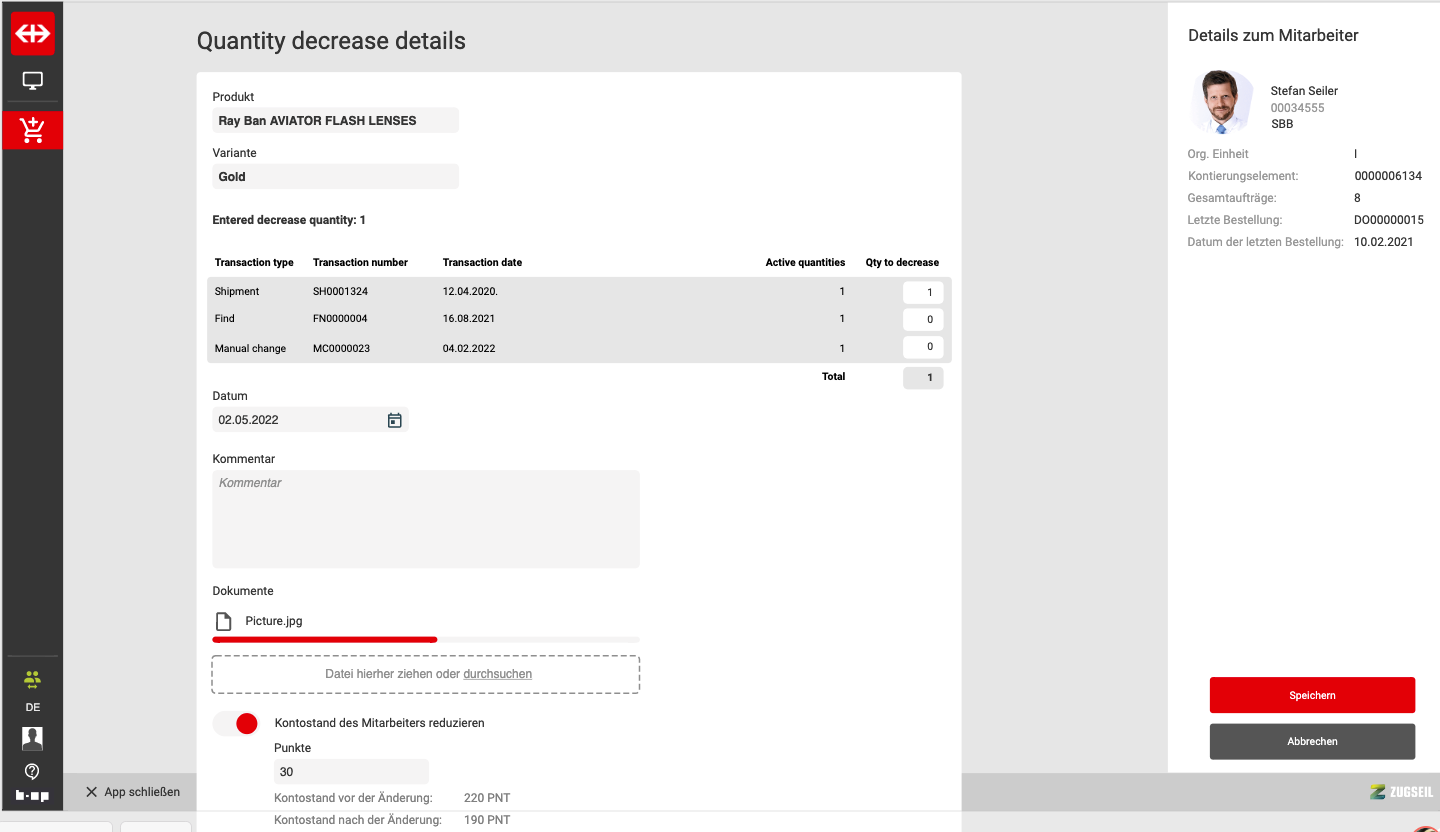Viewport: 1440px width, 832px height.
Task: Open the calendar picker for Datum
Action: (394, 420)
